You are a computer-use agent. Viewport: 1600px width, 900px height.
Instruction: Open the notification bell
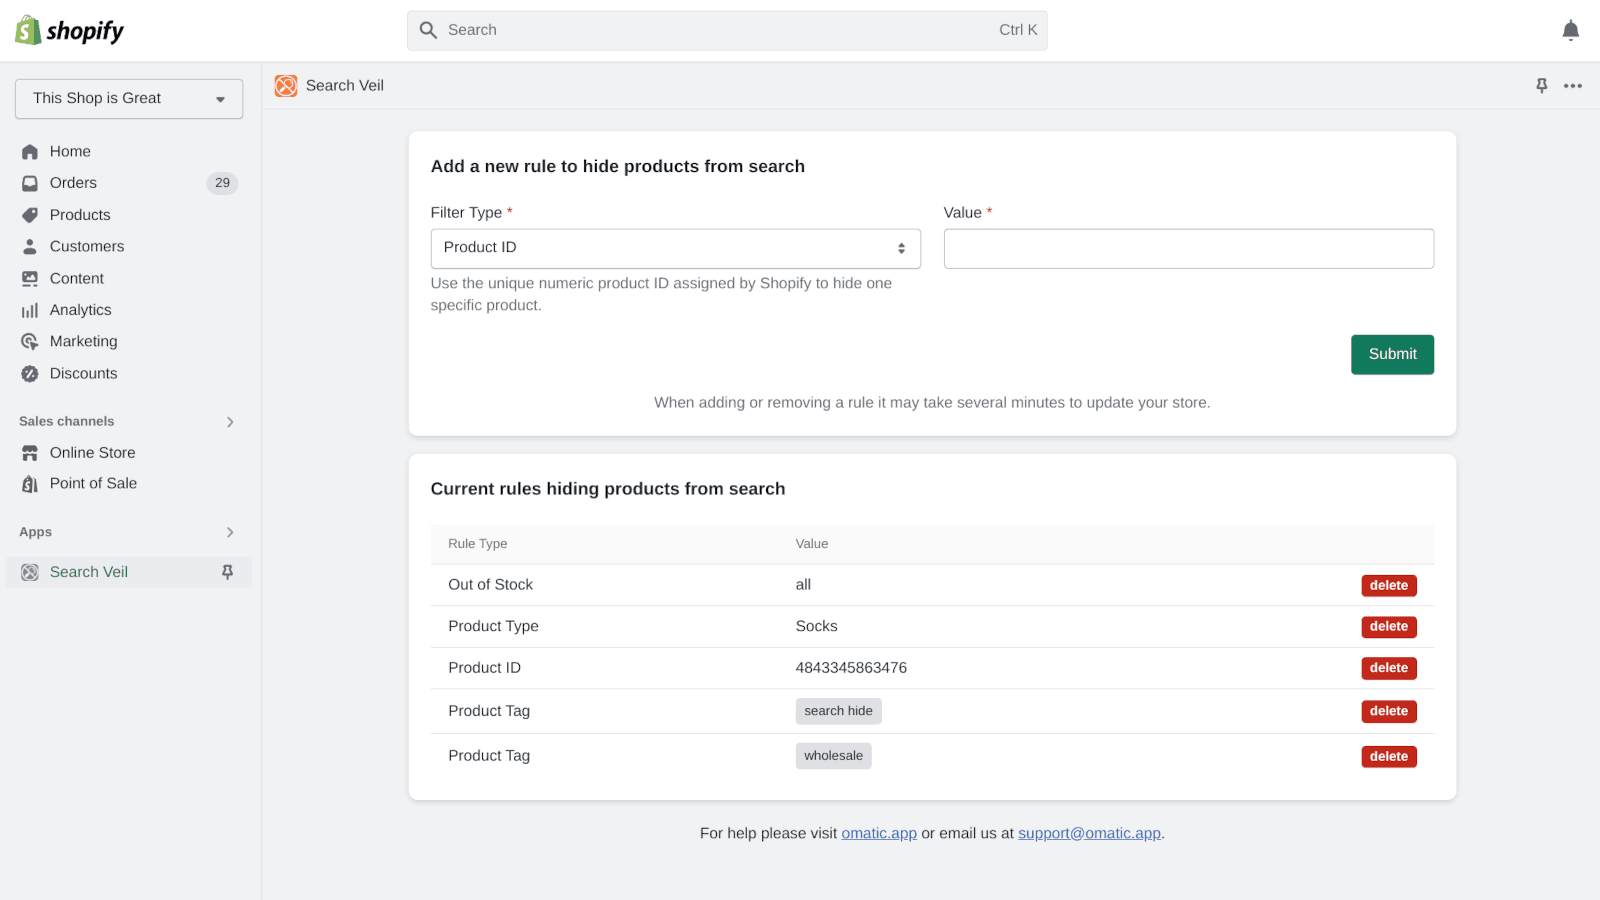[x=1570, y=30]
